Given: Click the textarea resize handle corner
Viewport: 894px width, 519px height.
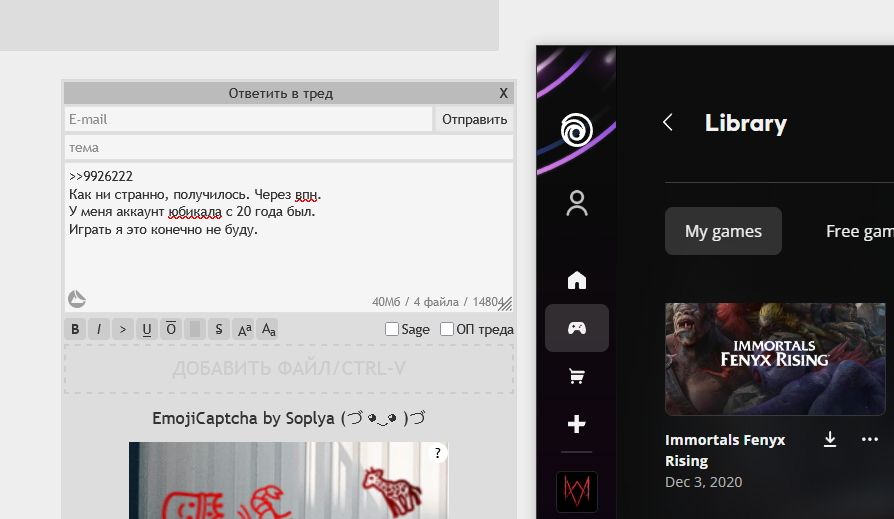Looking at the screenshot, I should click(506, 305).
